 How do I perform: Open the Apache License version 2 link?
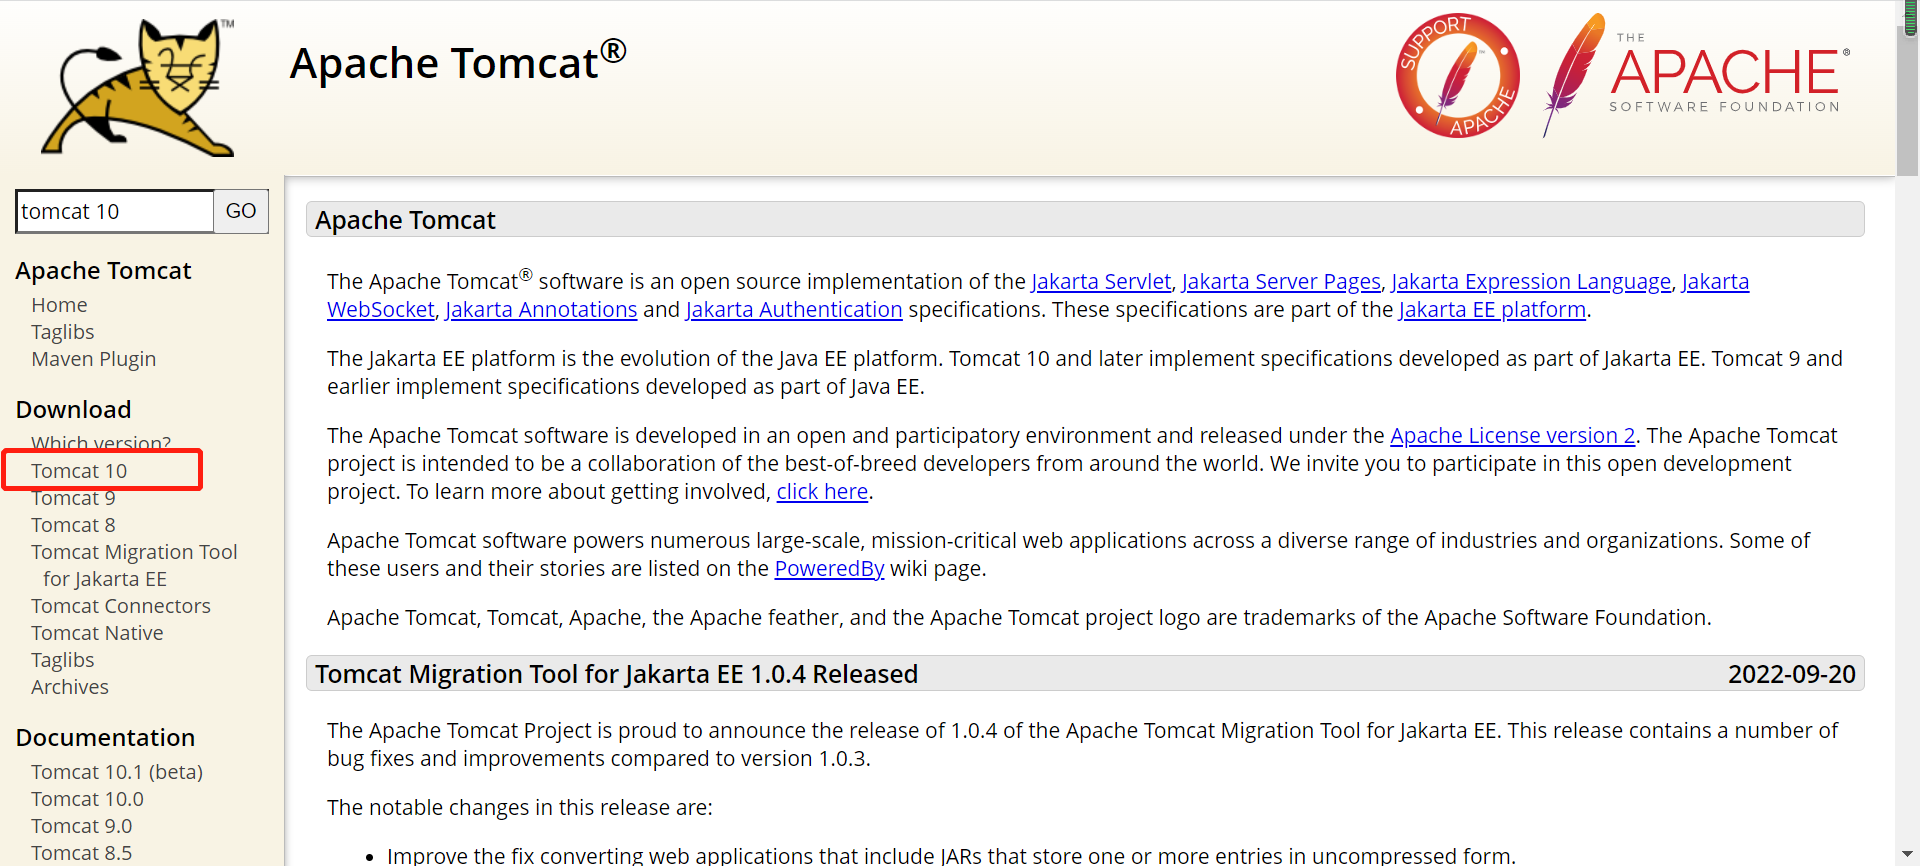point(1513,436)
